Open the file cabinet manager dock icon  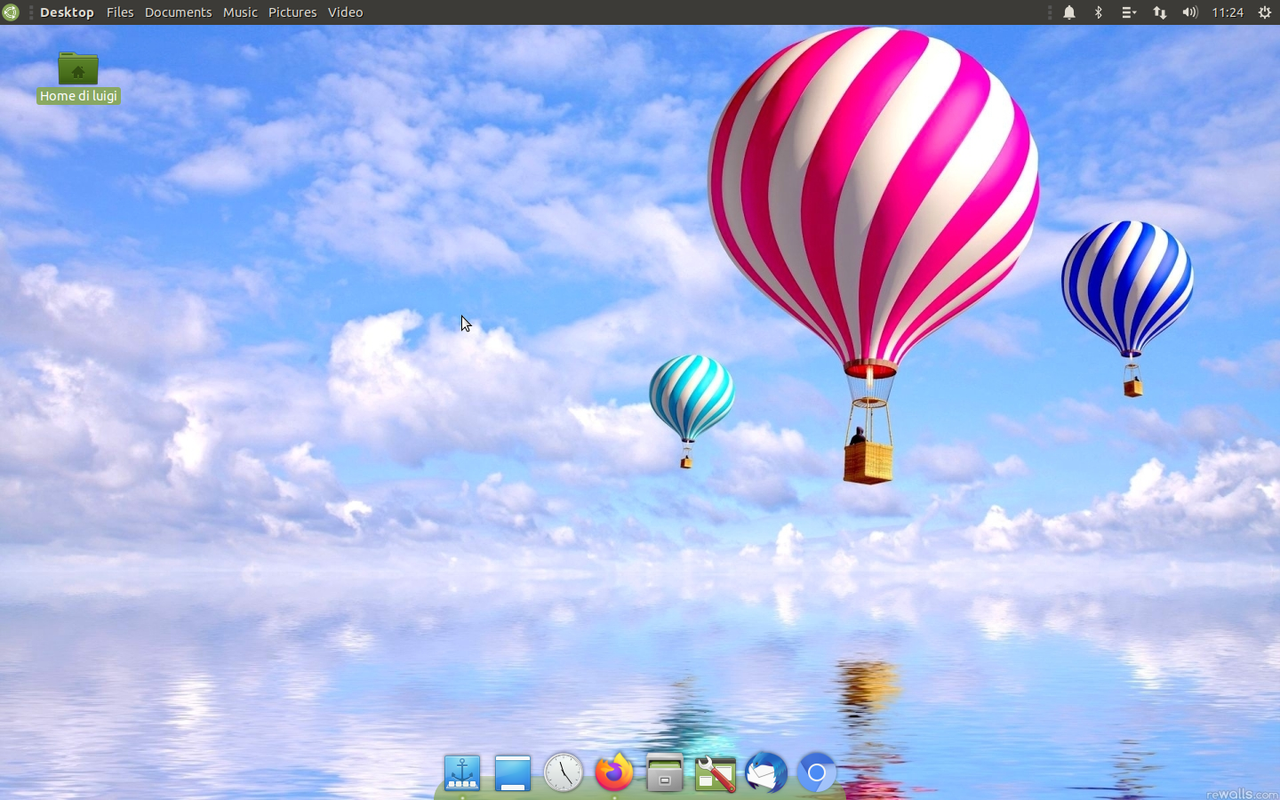pos(665,773)
